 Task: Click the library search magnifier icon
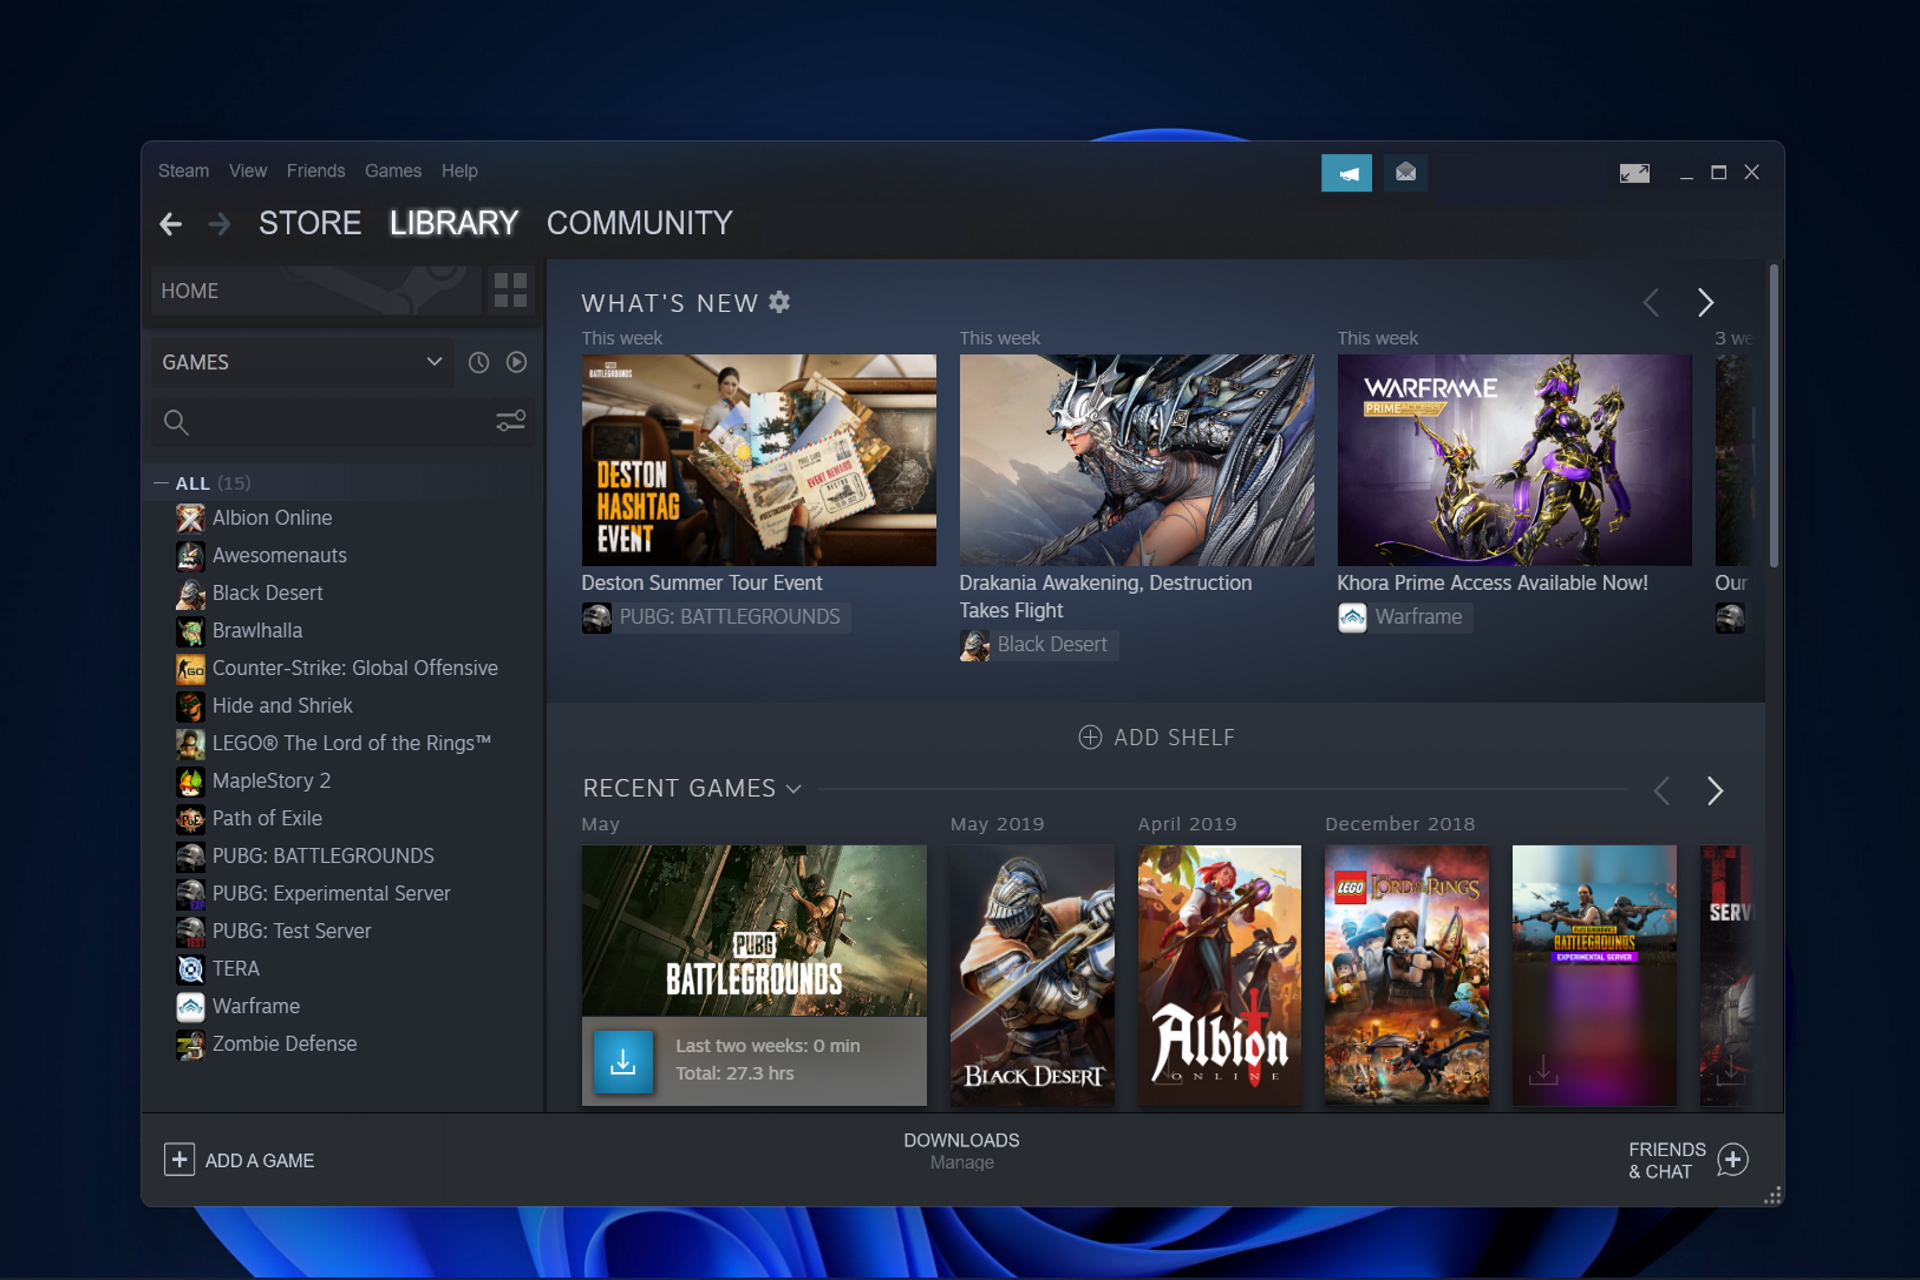pos(176,422)
